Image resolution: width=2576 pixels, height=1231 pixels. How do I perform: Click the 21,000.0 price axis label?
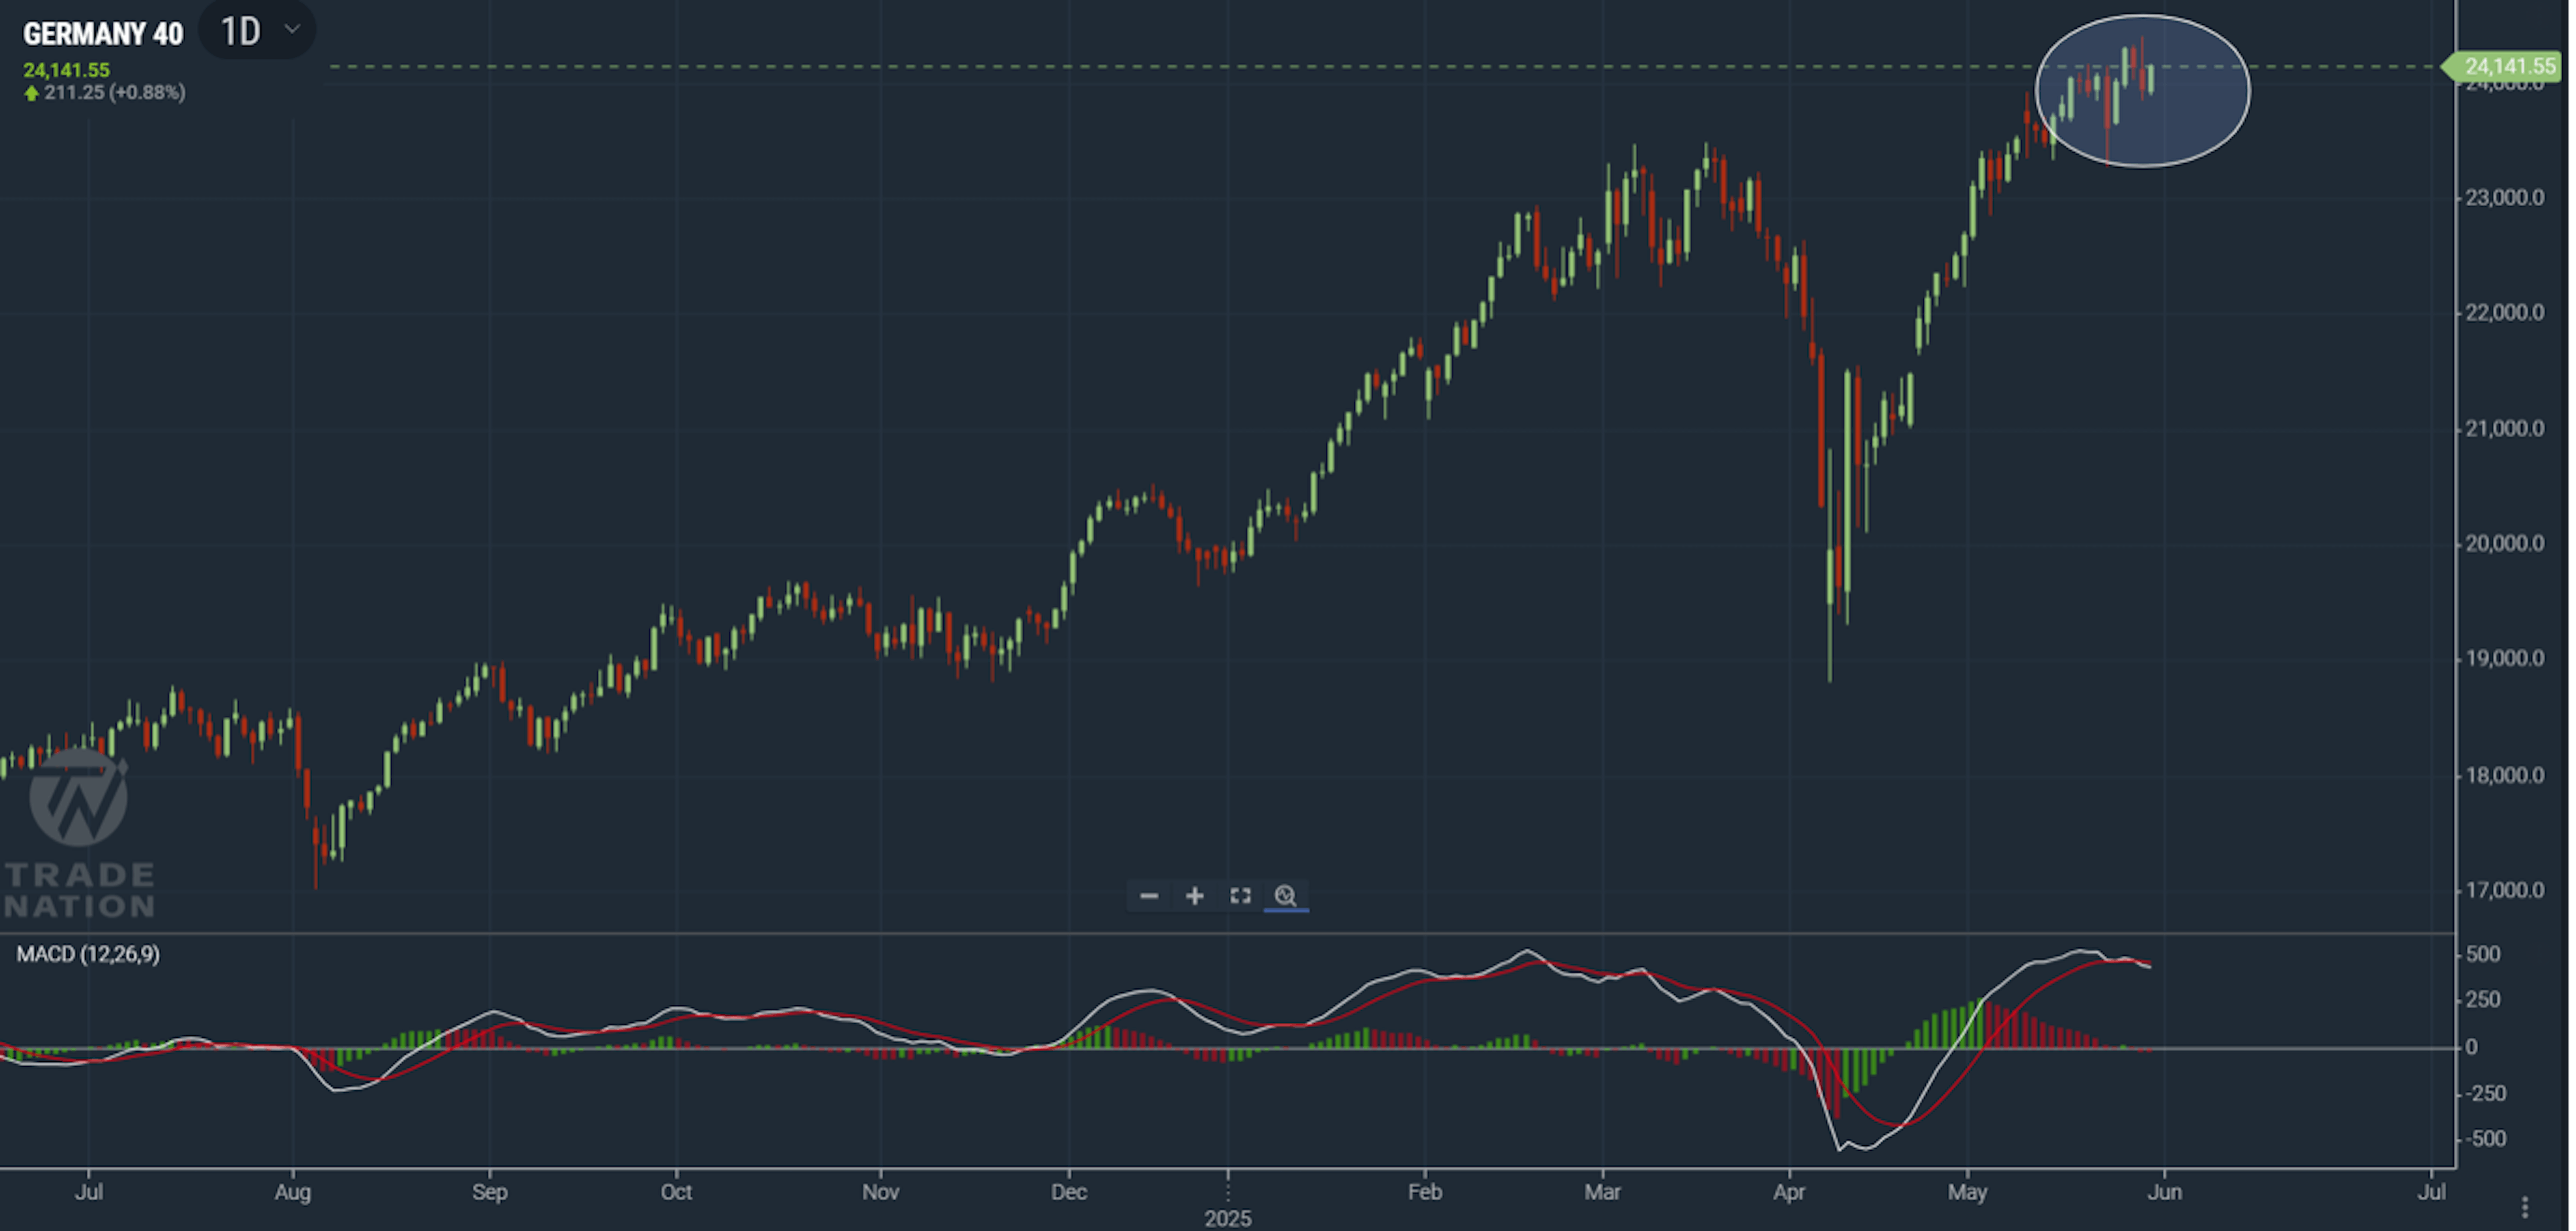click(x=2505, y=429)
